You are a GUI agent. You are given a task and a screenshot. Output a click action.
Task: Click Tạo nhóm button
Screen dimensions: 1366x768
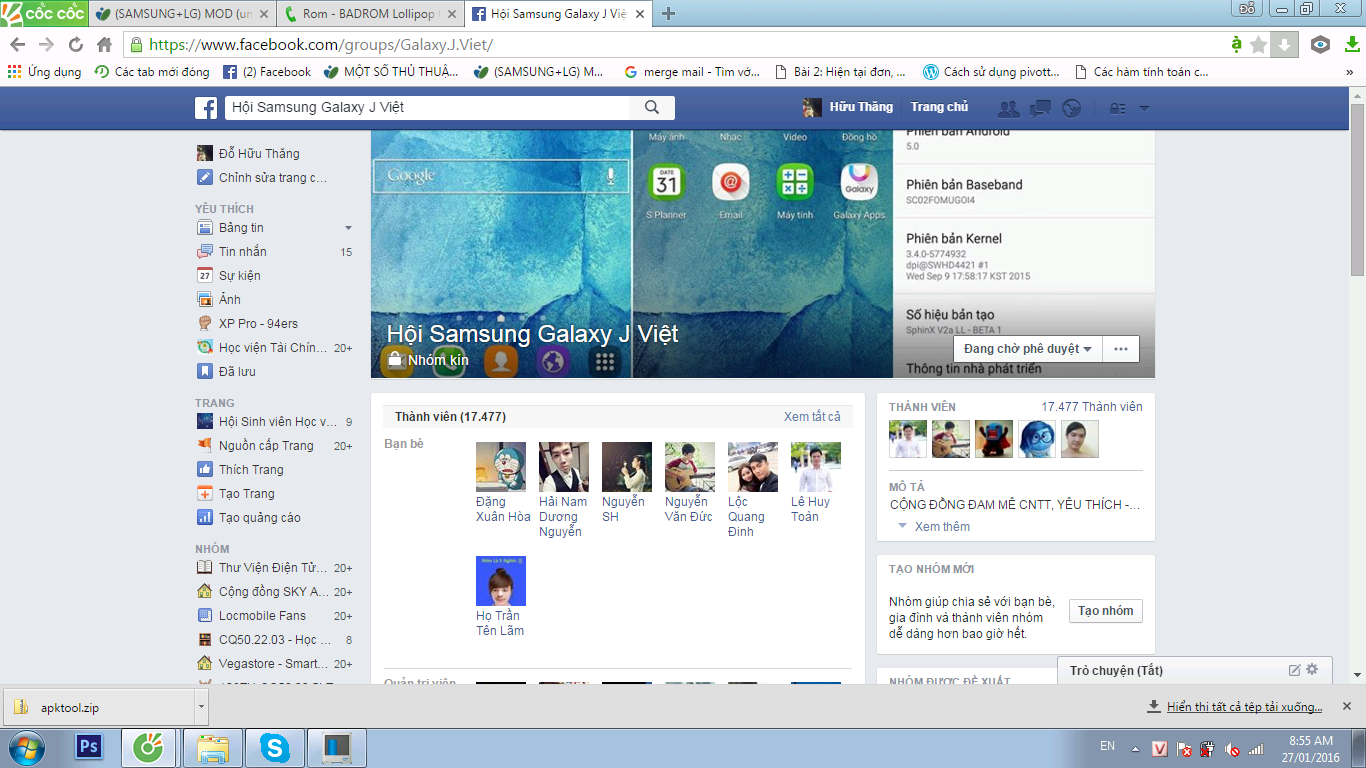[x=1105, y=611]
